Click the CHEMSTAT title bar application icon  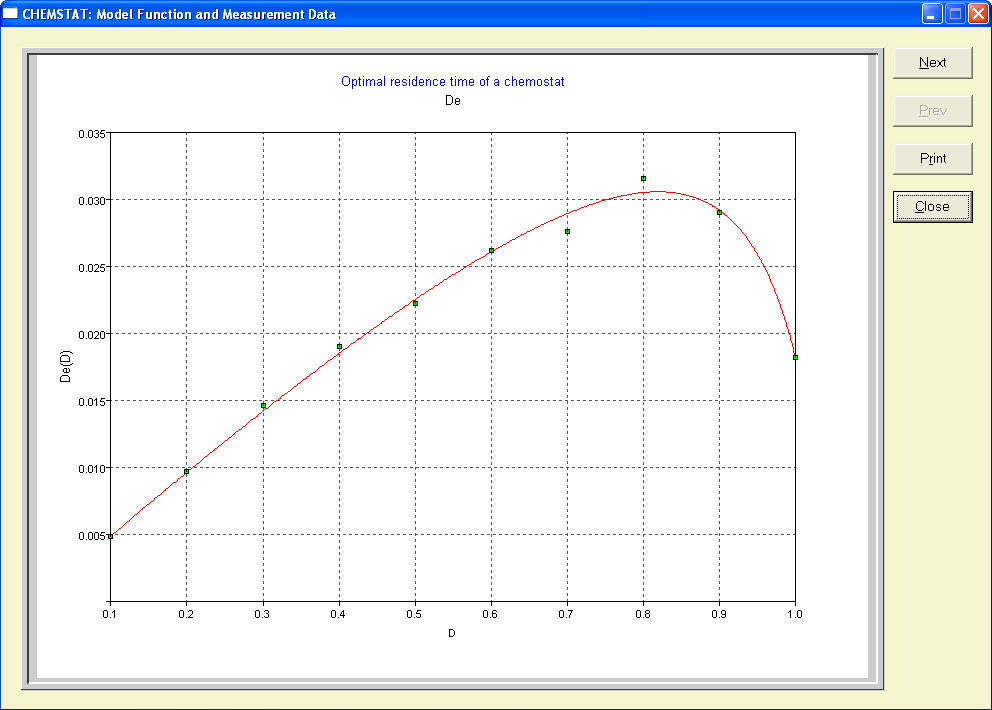click(x=11, y=14)
